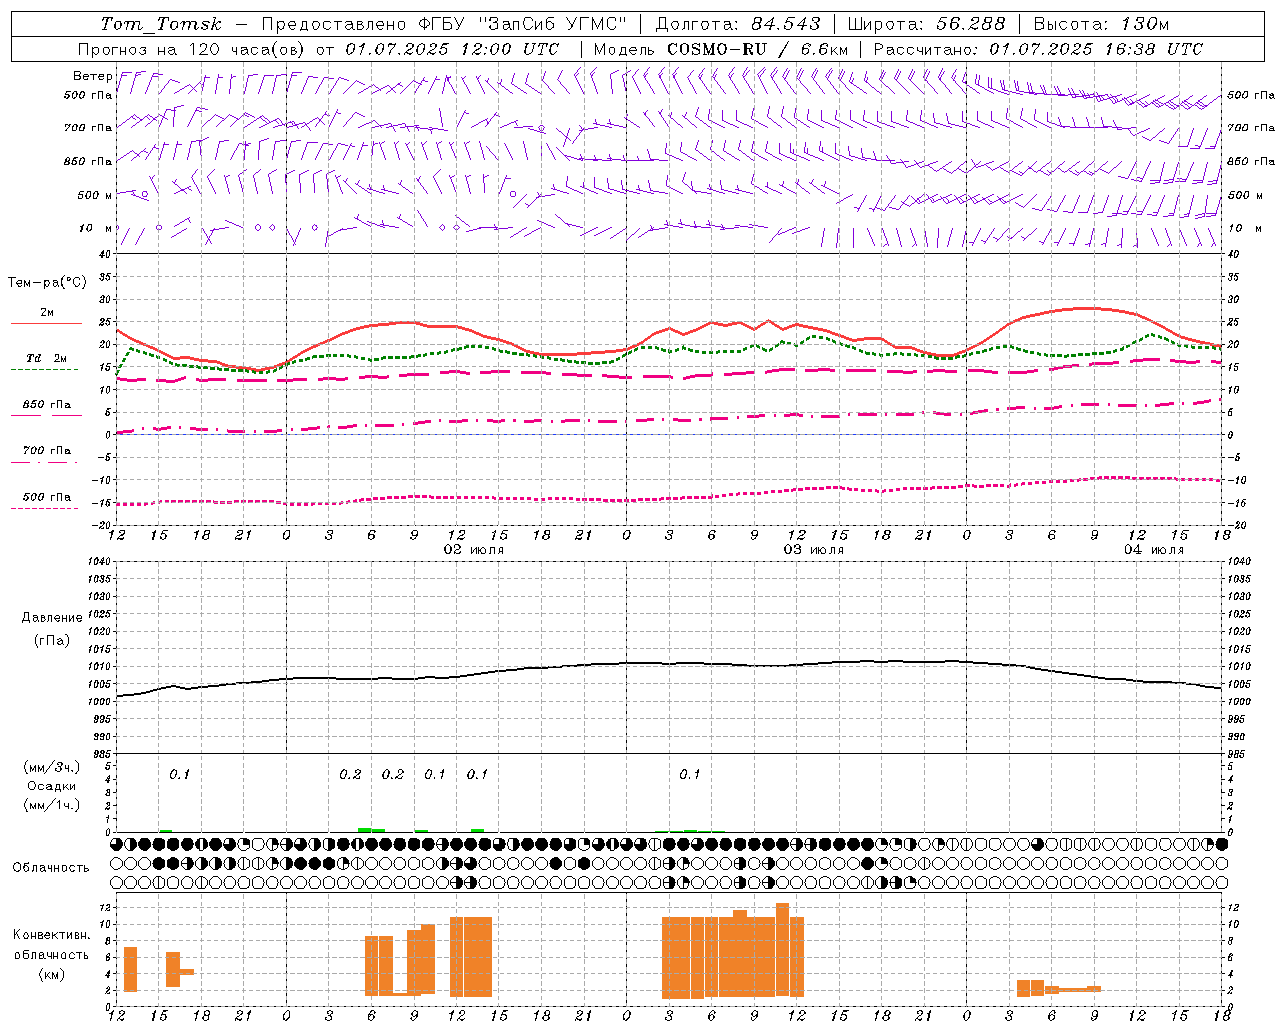
Task: Click the 'Давление' pressure panel label
Action: coord(50,618)
